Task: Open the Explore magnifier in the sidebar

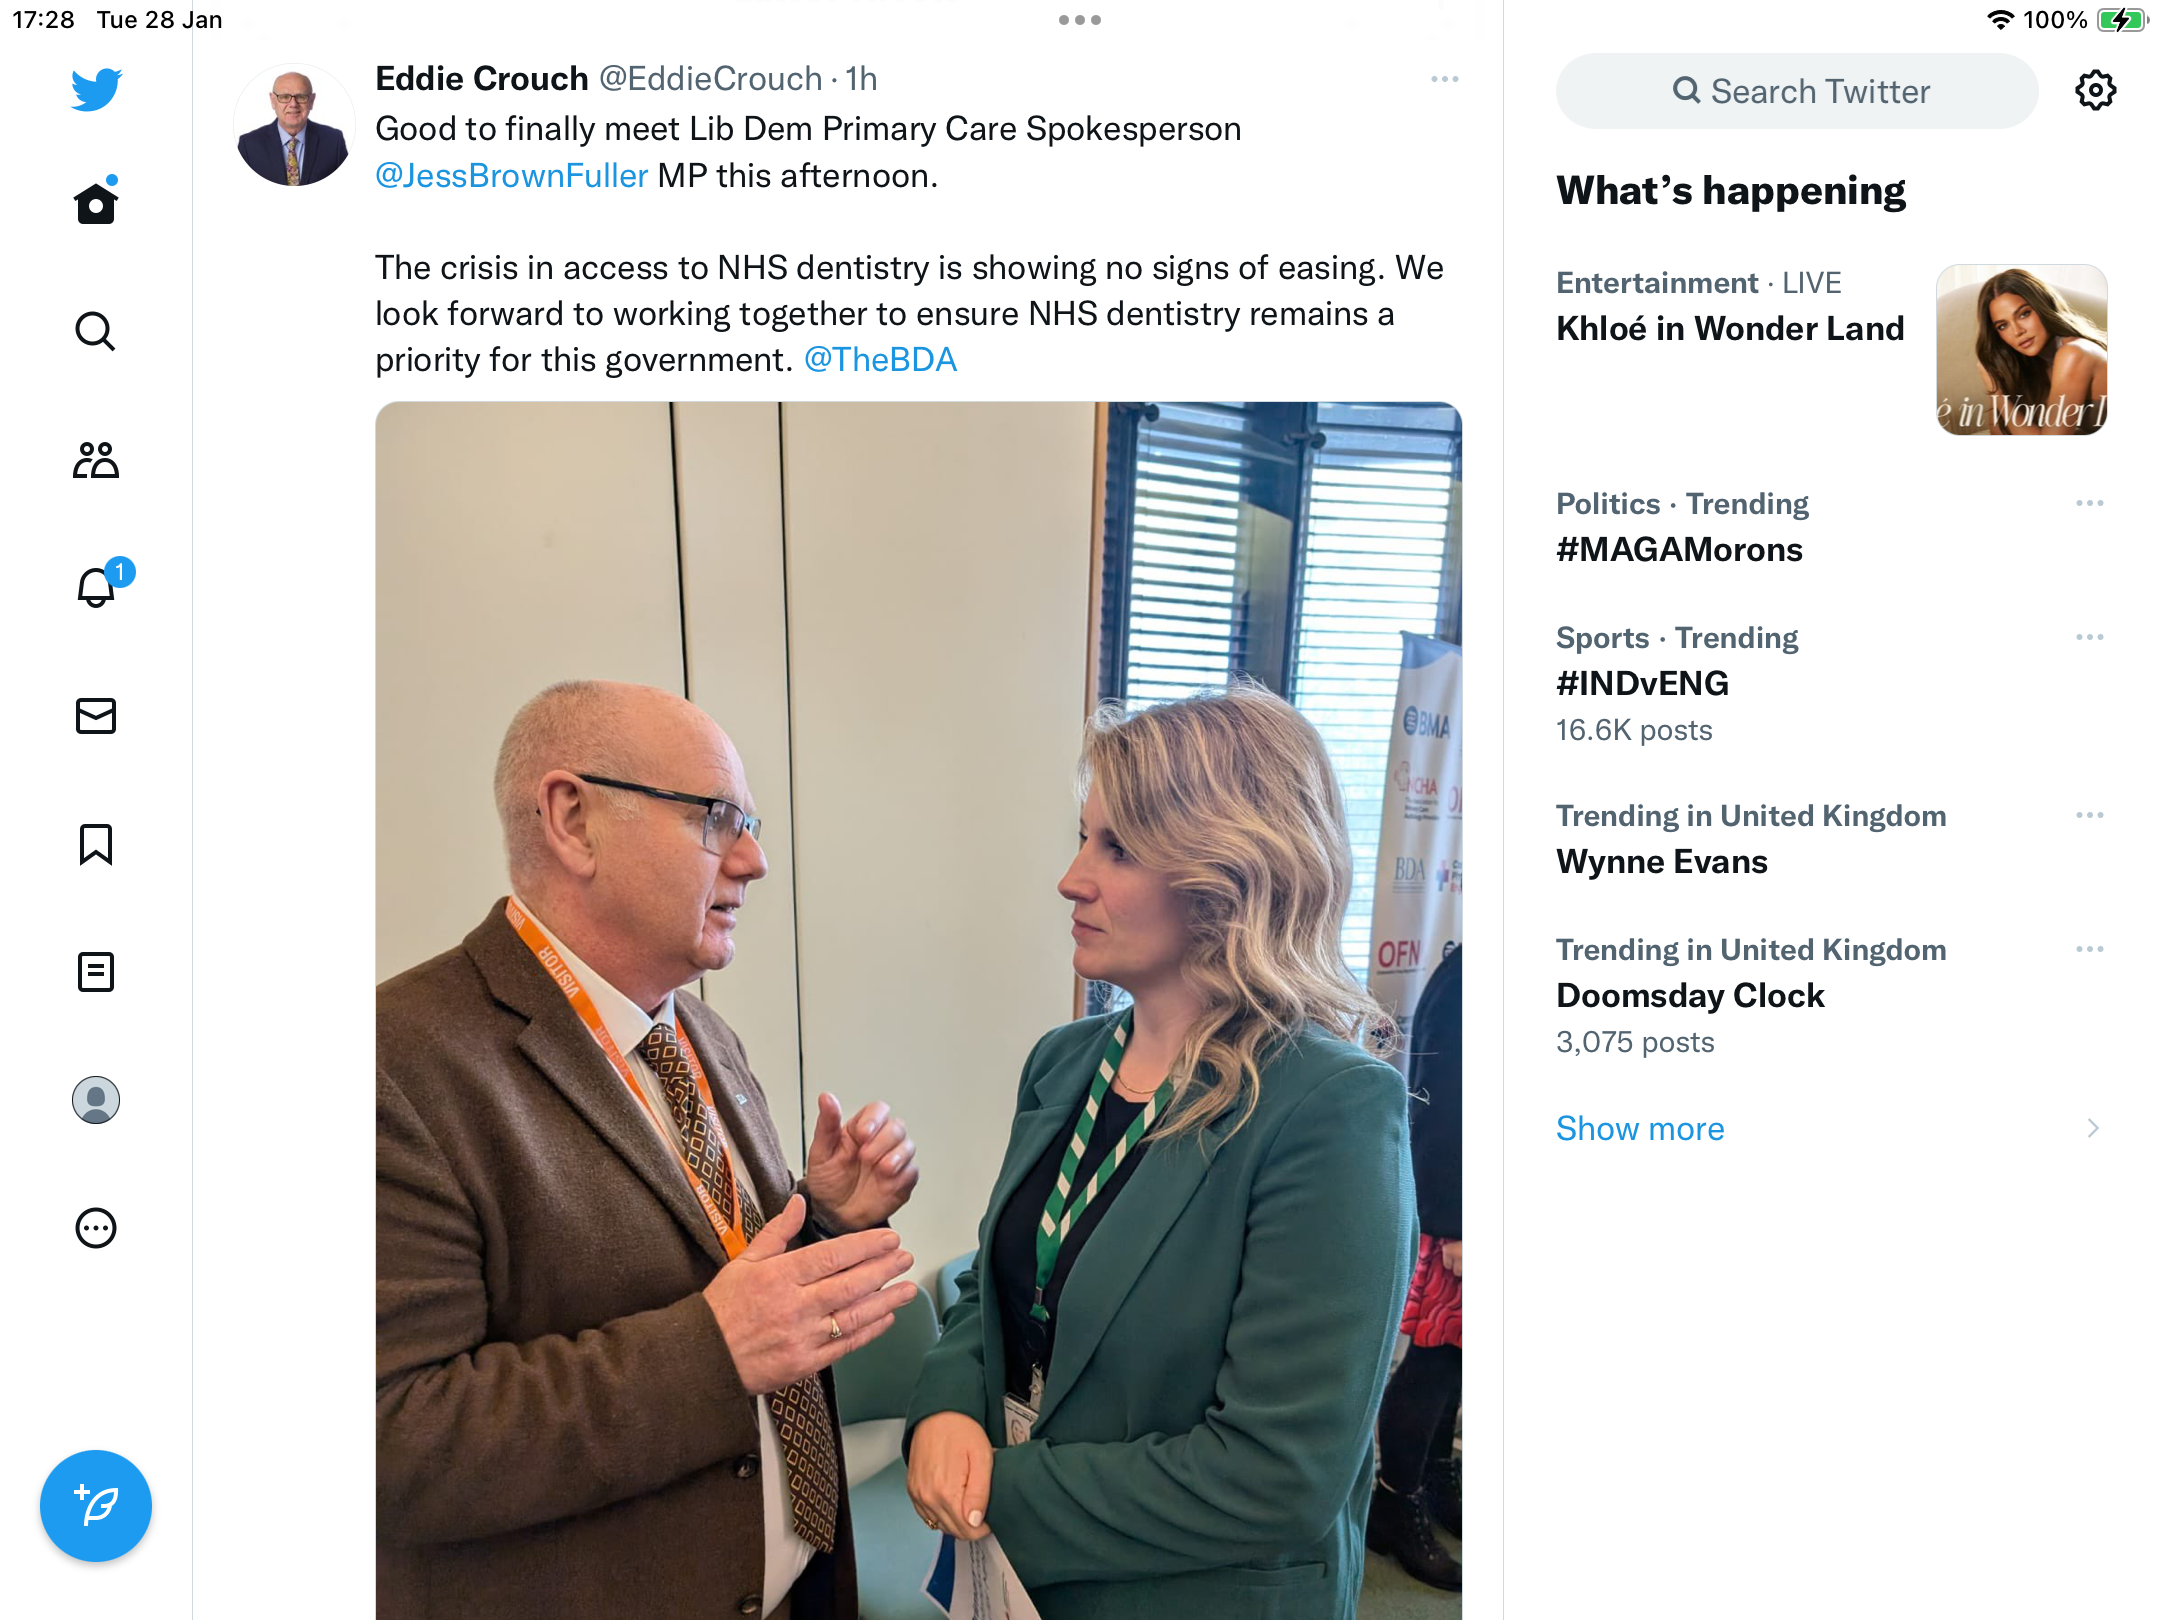Action: (96, 331)
